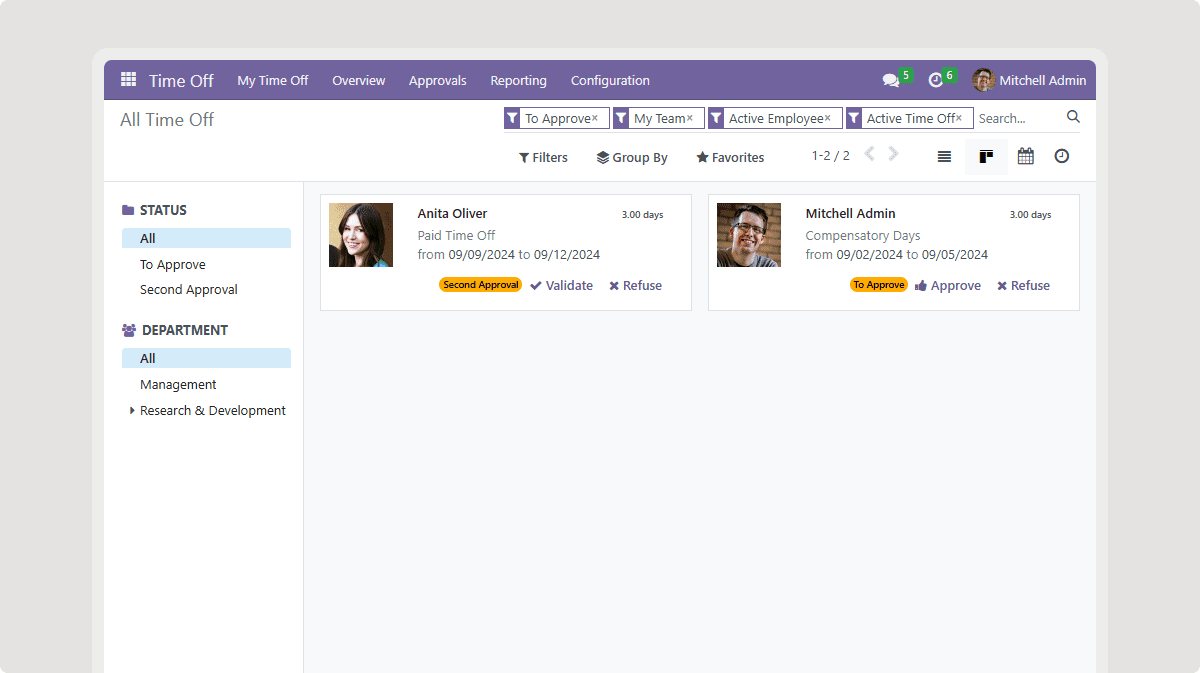The image size is (1200, 673).
Task: Remove the Active Employee filter tag
Action: coord(827,118)
